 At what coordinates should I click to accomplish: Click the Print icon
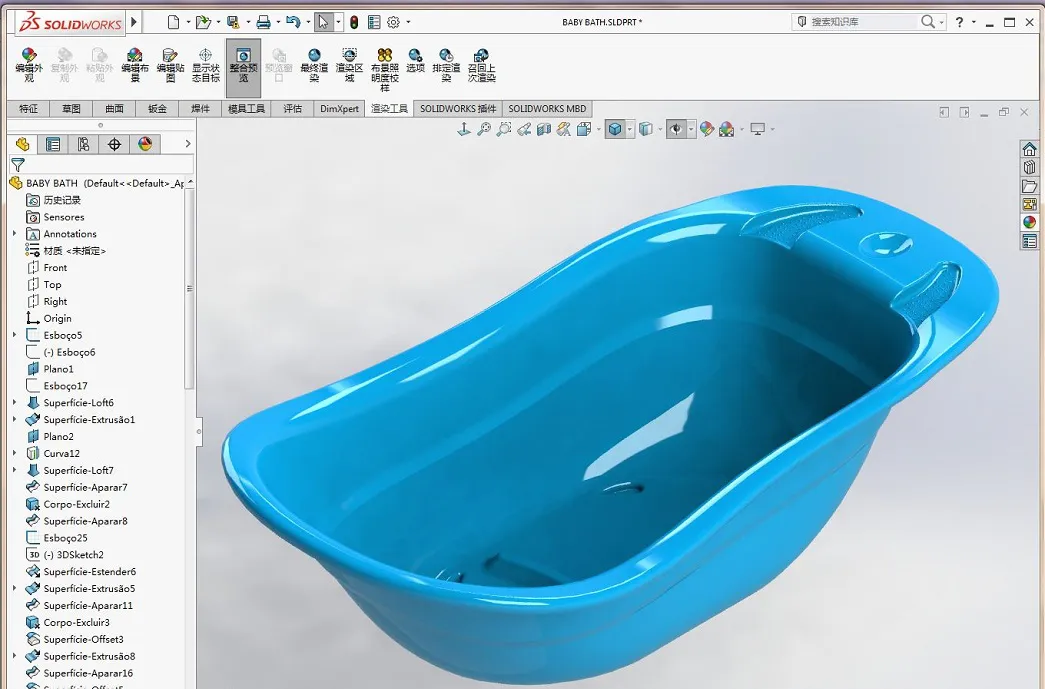pos(263,22)
